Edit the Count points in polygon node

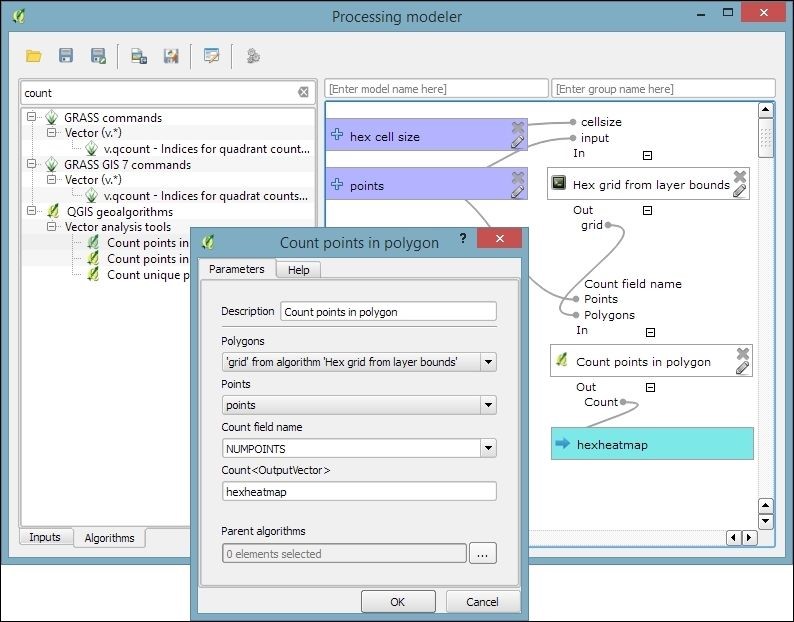point(742,368)
